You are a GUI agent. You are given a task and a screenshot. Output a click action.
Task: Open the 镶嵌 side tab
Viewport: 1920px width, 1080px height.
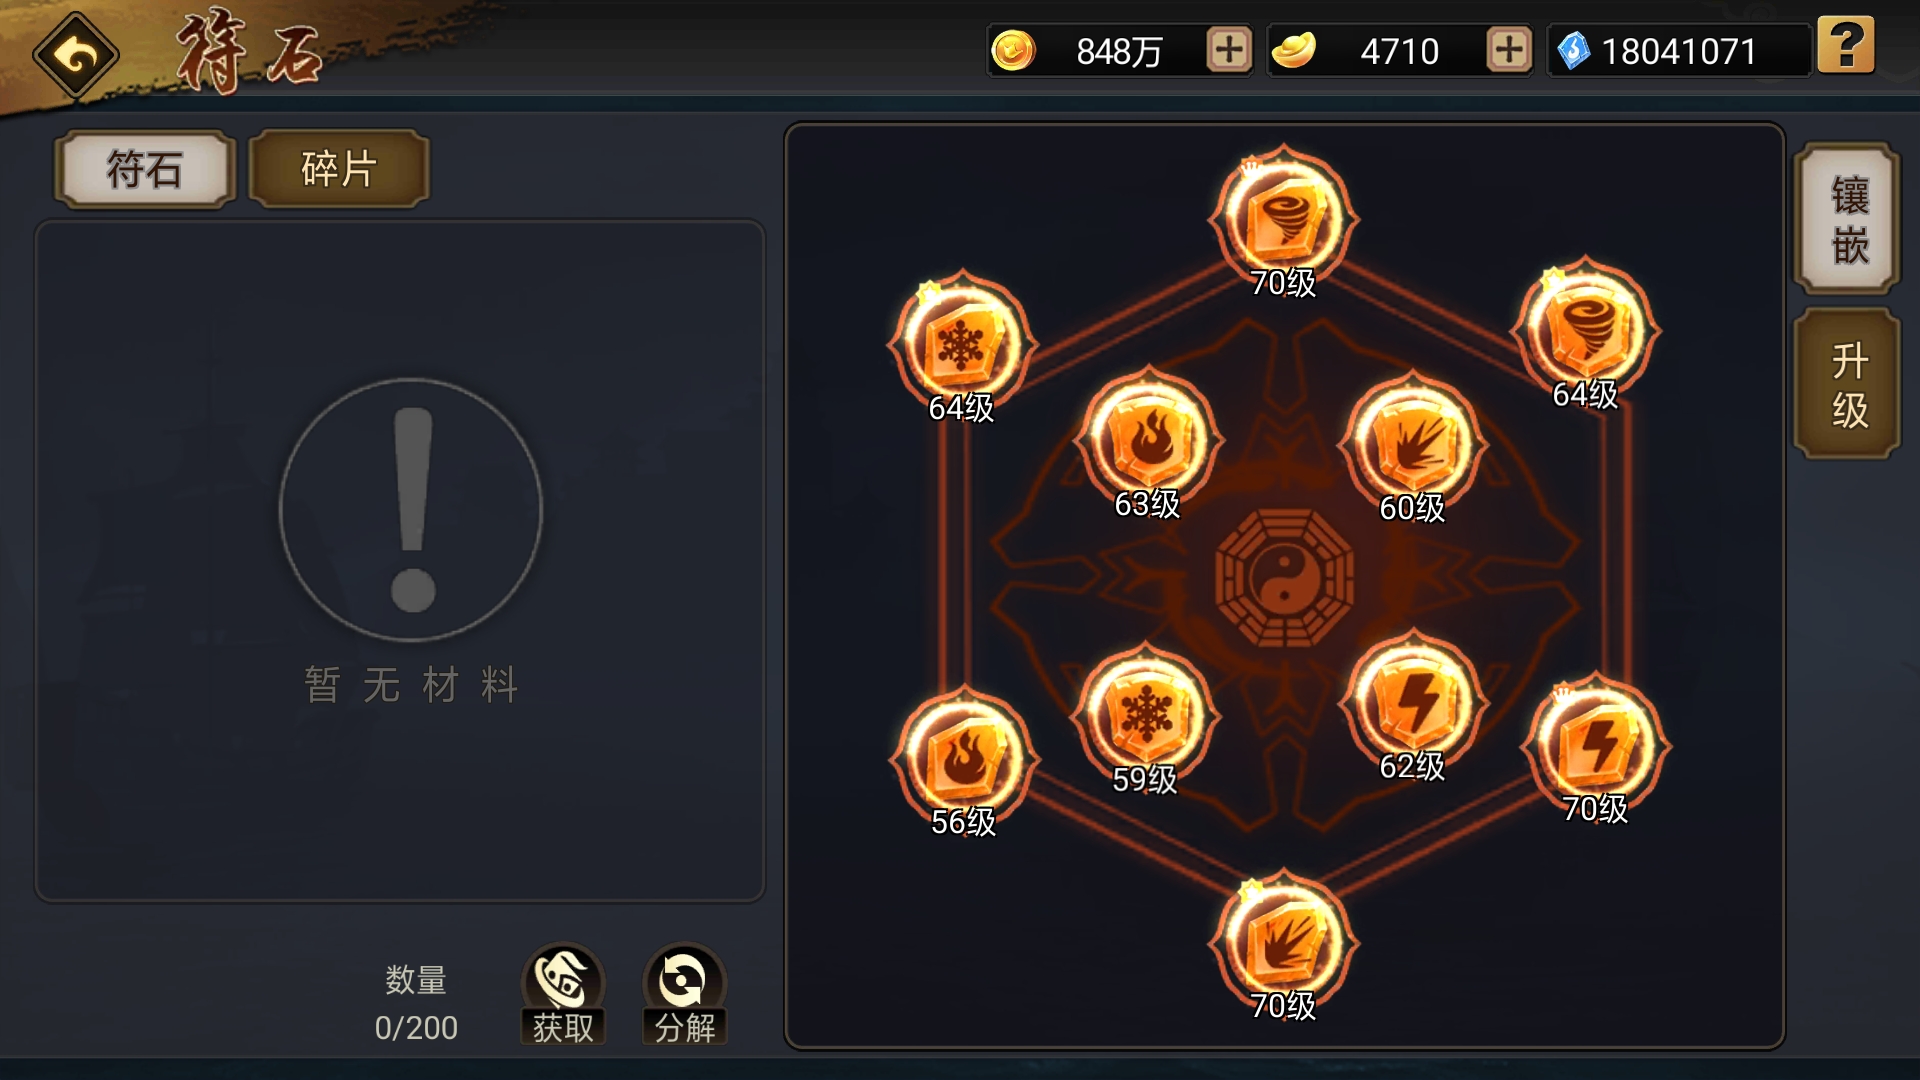pyautogui.click(x=1847, y=219)
